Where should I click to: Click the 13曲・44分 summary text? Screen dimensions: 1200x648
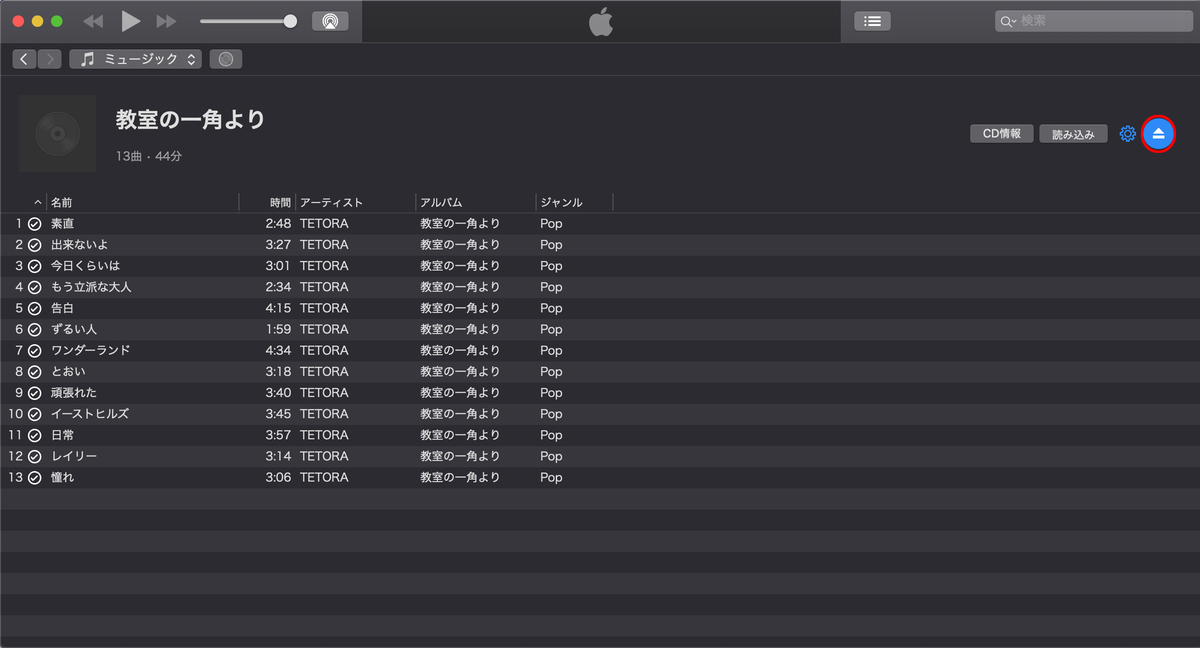(x=149, y=157)
